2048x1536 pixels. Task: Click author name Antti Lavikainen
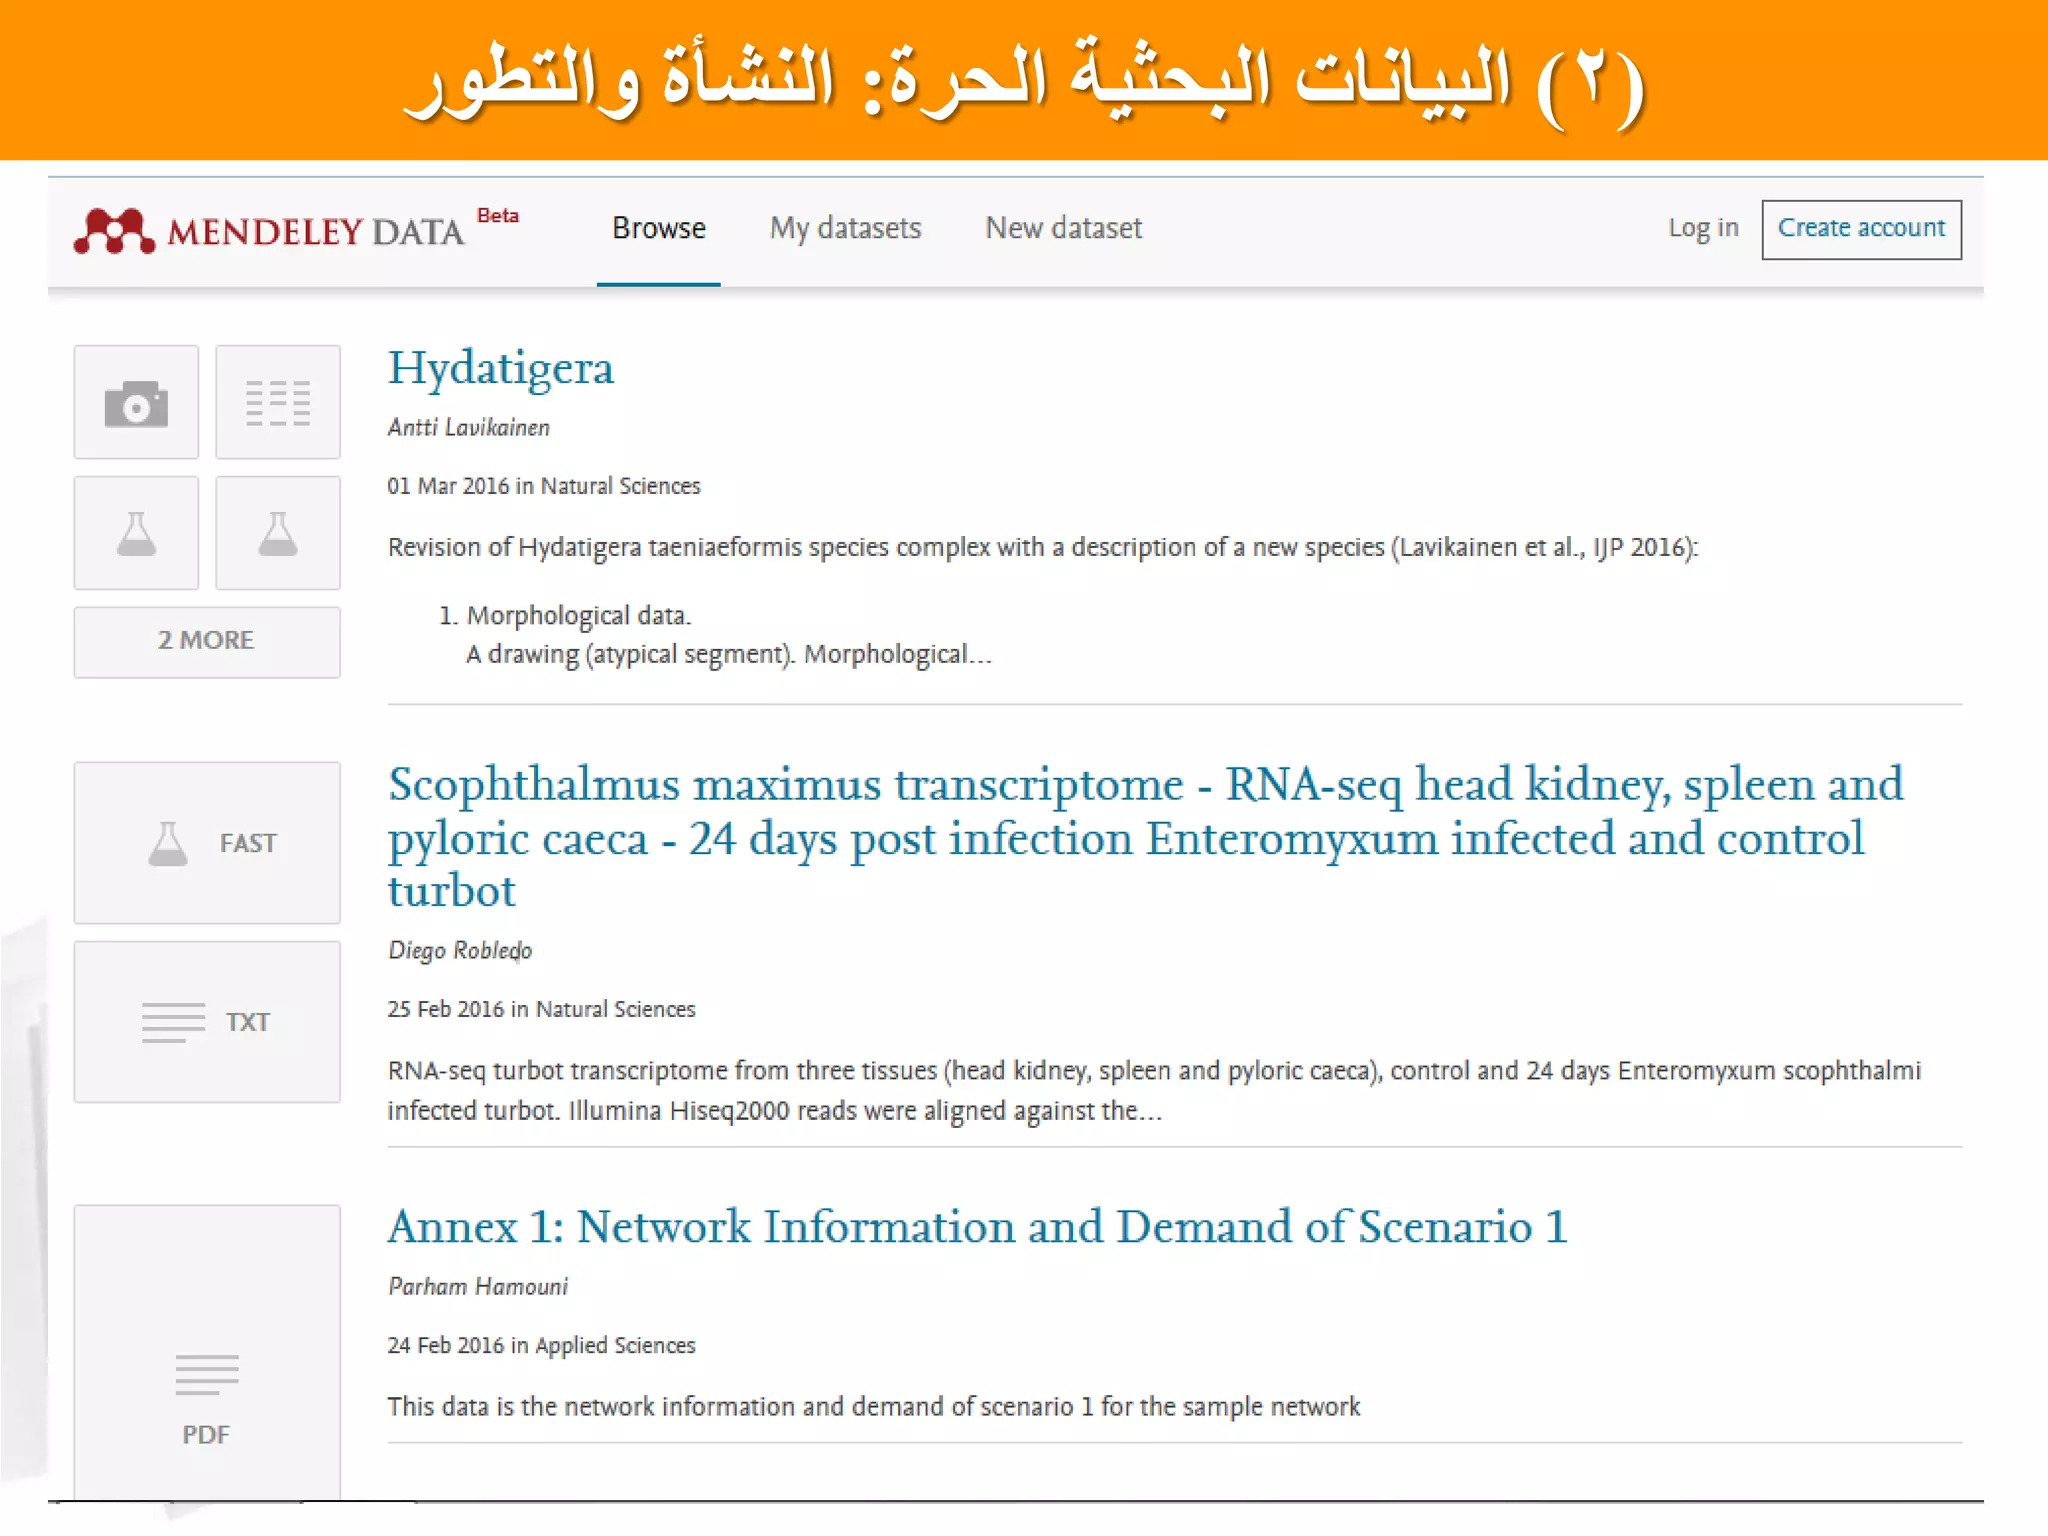click(x=469, y=428)
